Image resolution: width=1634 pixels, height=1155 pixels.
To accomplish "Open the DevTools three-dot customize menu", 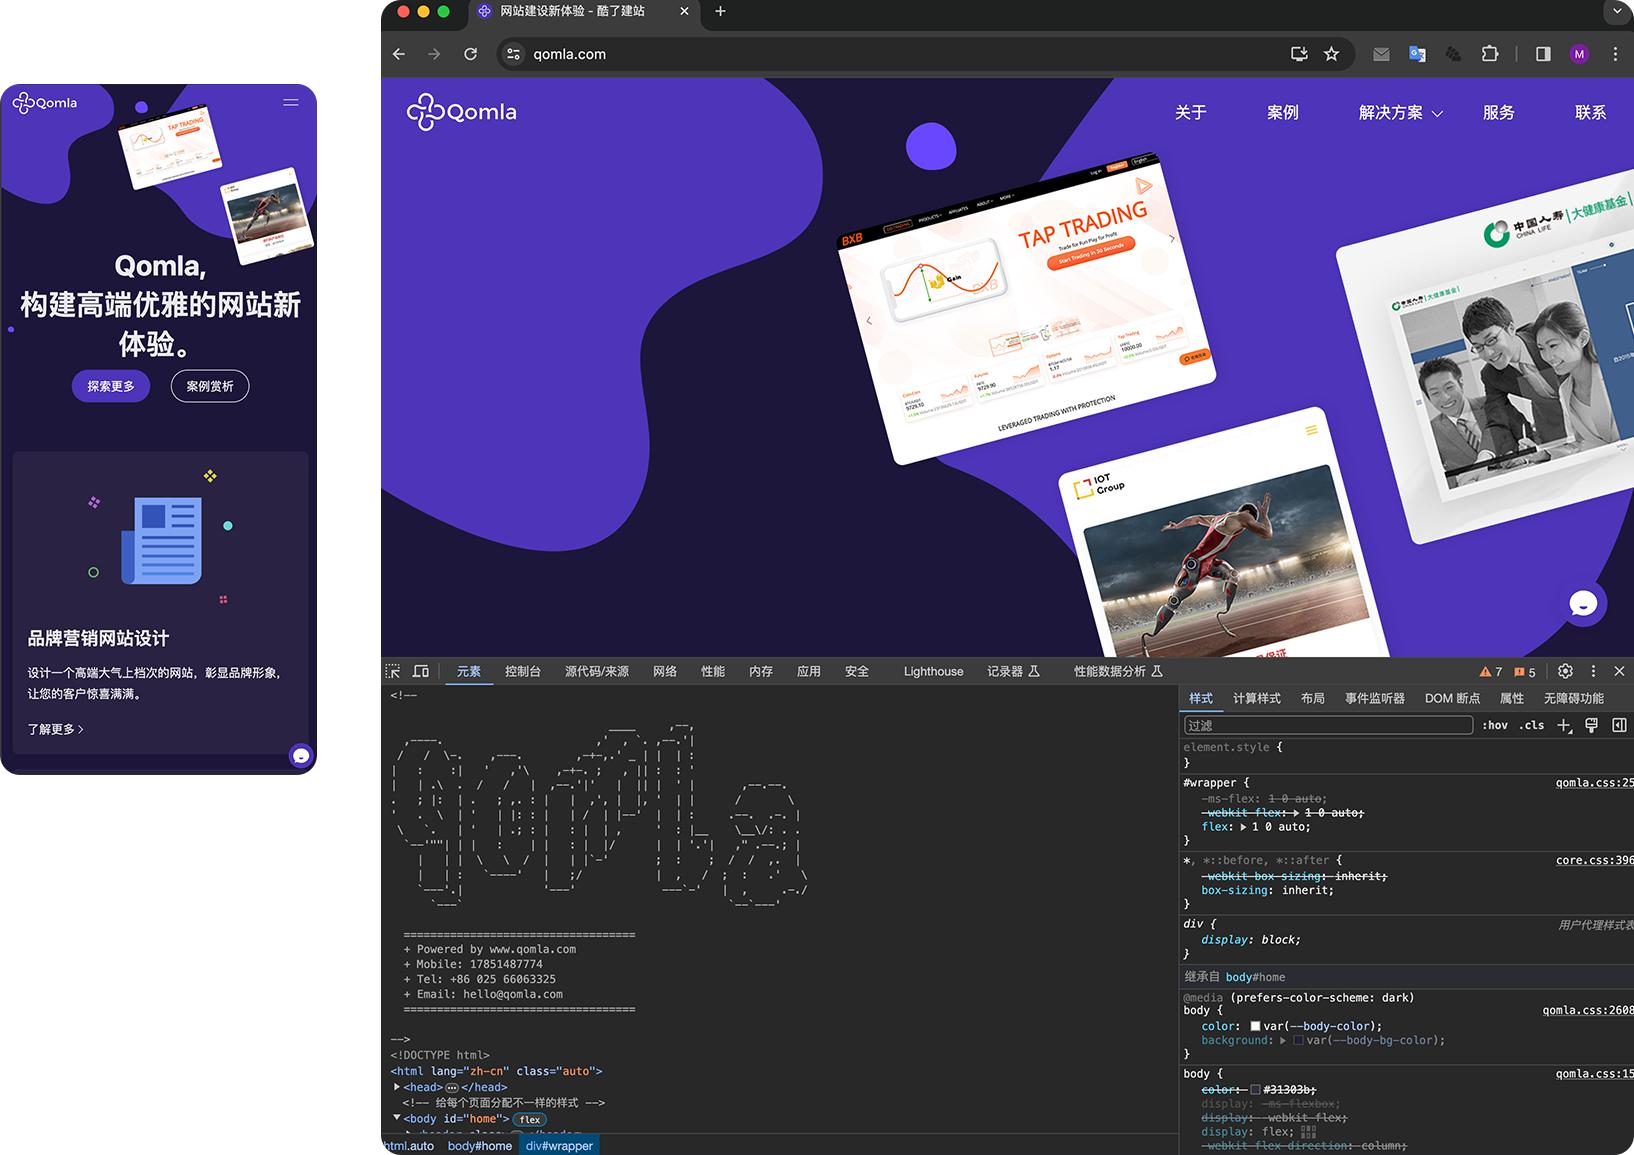I will pos(1593,671).
